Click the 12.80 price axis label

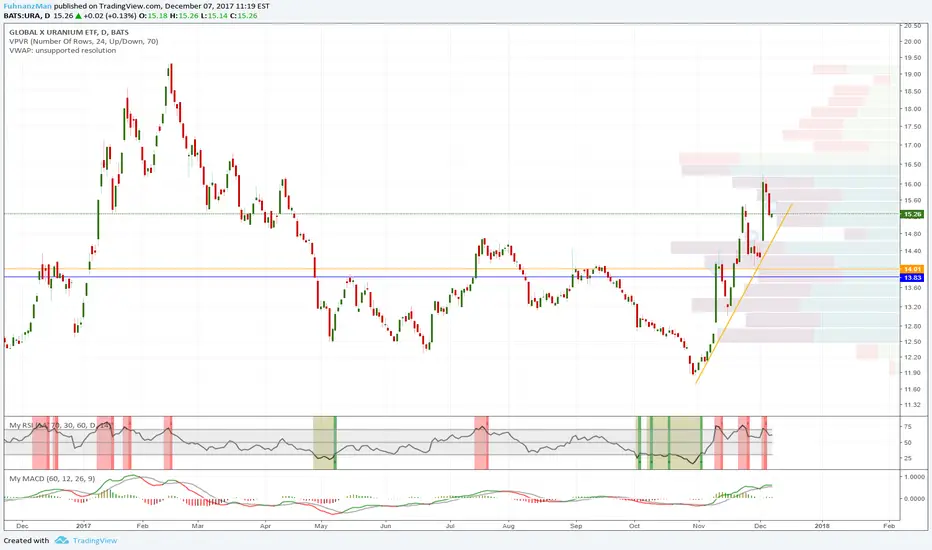pyautogui.click(x=912, y=326)
